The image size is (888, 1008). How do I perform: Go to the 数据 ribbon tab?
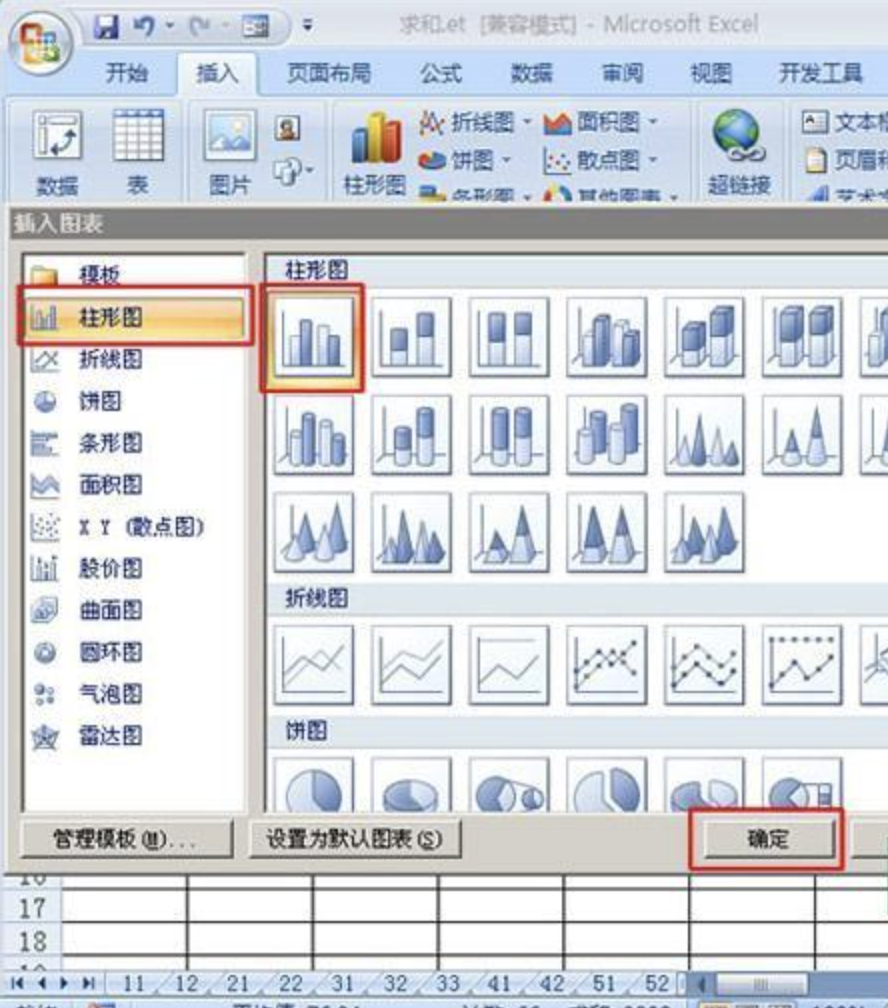531,73
